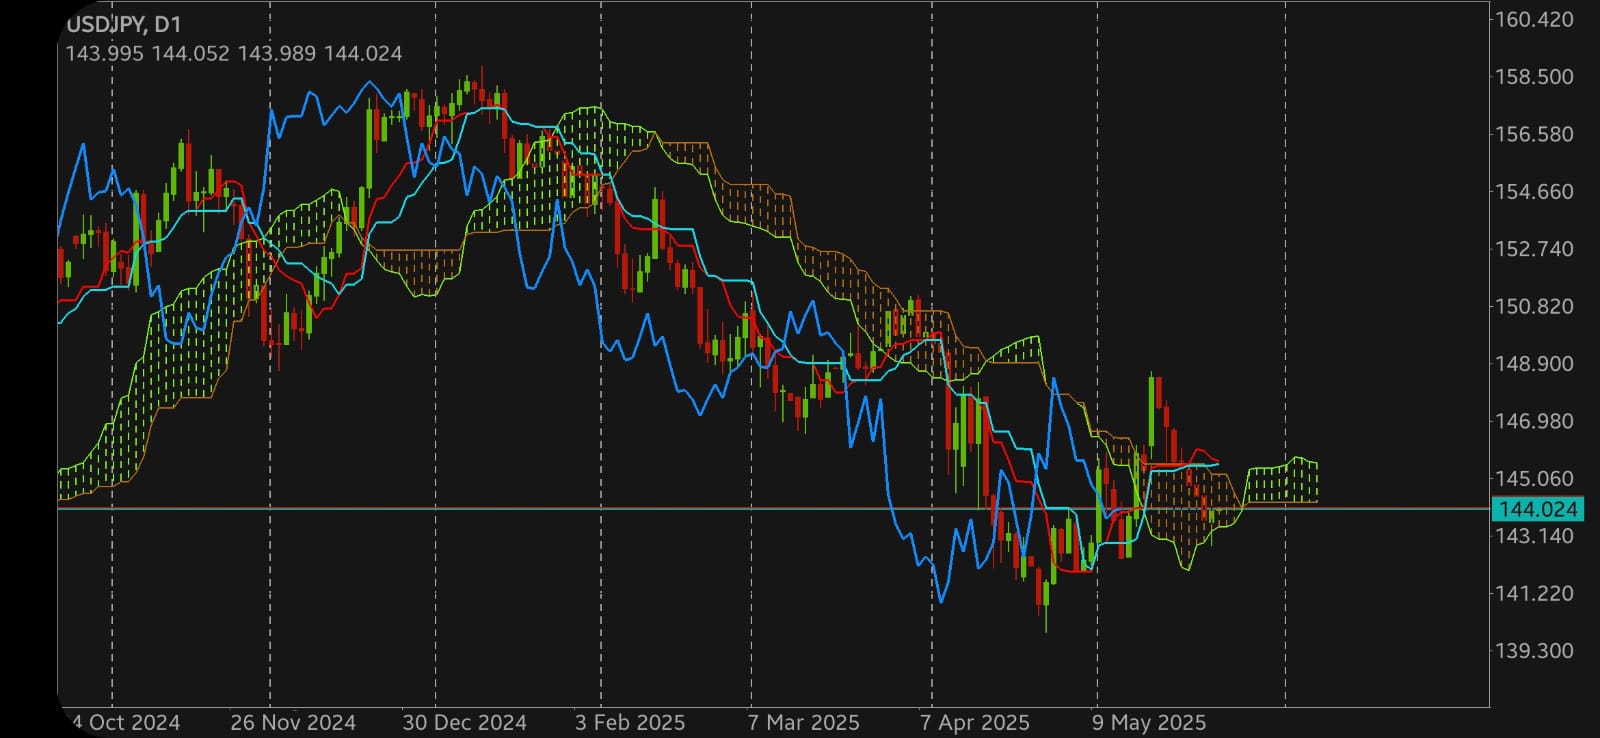Viewport: 1600px width, 738px height.
Task: Click the 150.820 price axis label
Action: (1533, 307)
